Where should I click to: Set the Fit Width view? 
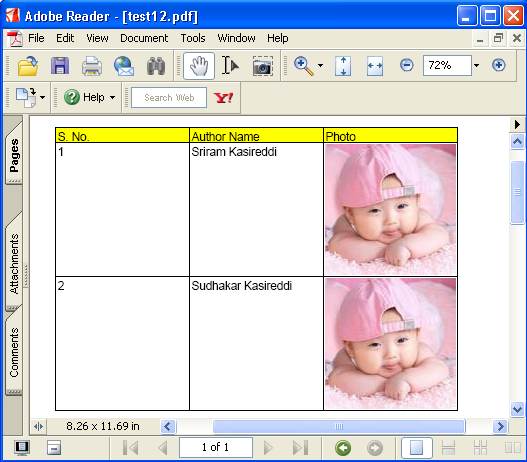(375, 66)
